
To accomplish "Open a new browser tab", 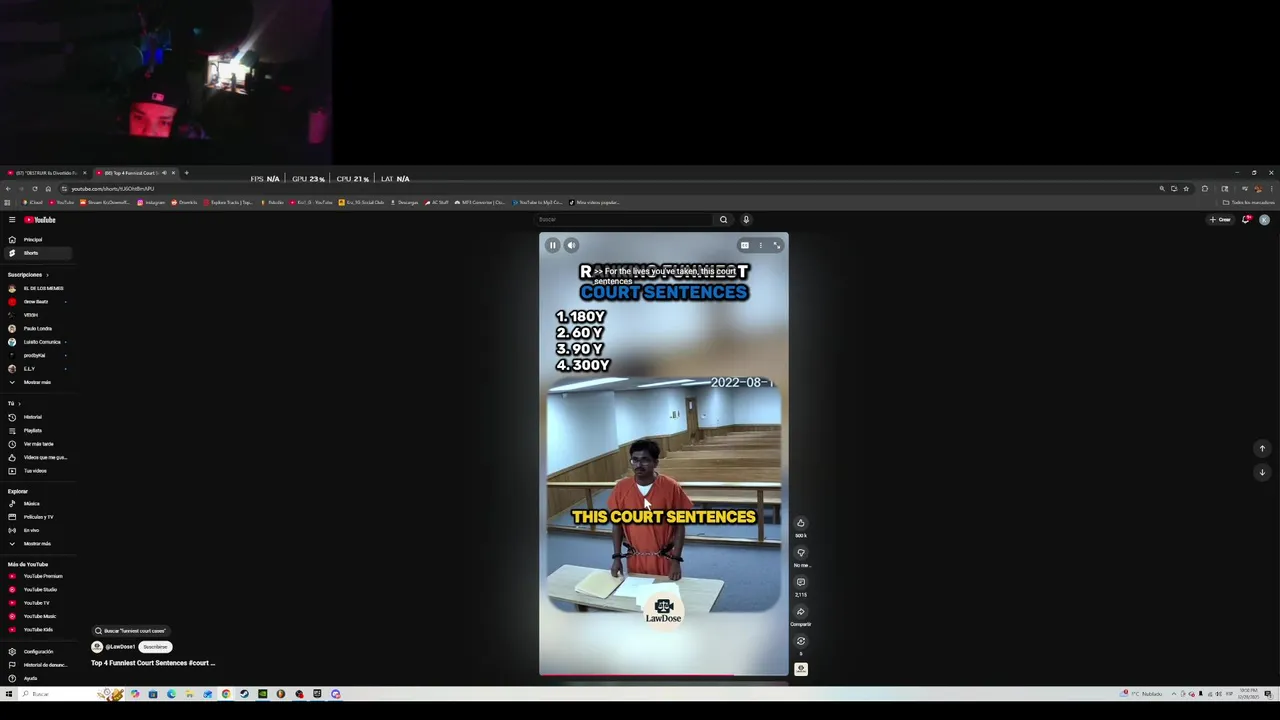I will click(186, 173).
